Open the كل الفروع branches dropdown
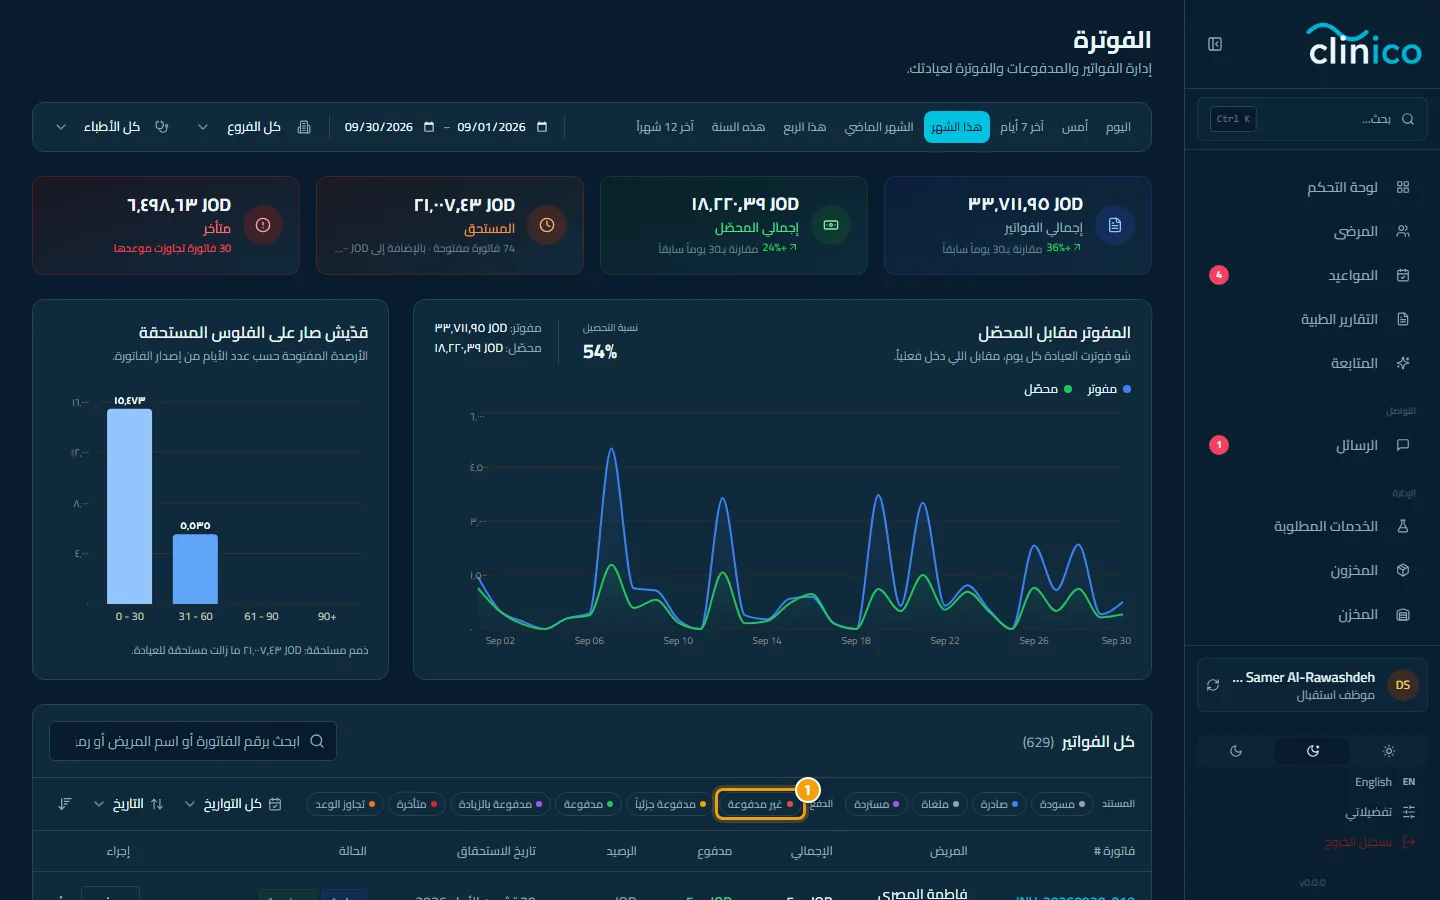The width and height of the screenshot is (1440, 900). click(253, 127)
